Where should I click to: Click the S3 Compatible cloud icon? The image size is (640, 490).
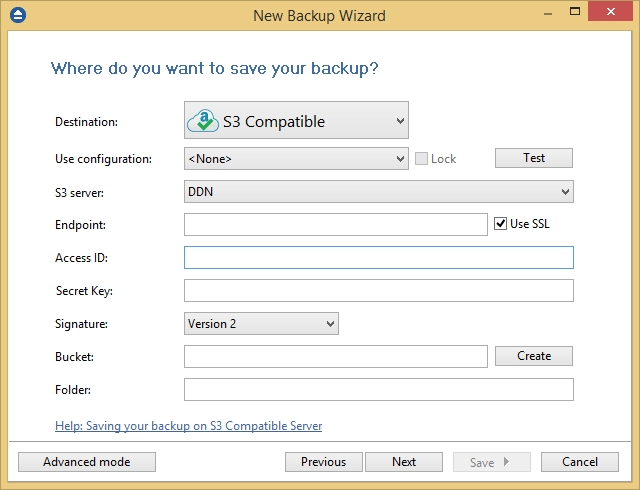(203, 120)
